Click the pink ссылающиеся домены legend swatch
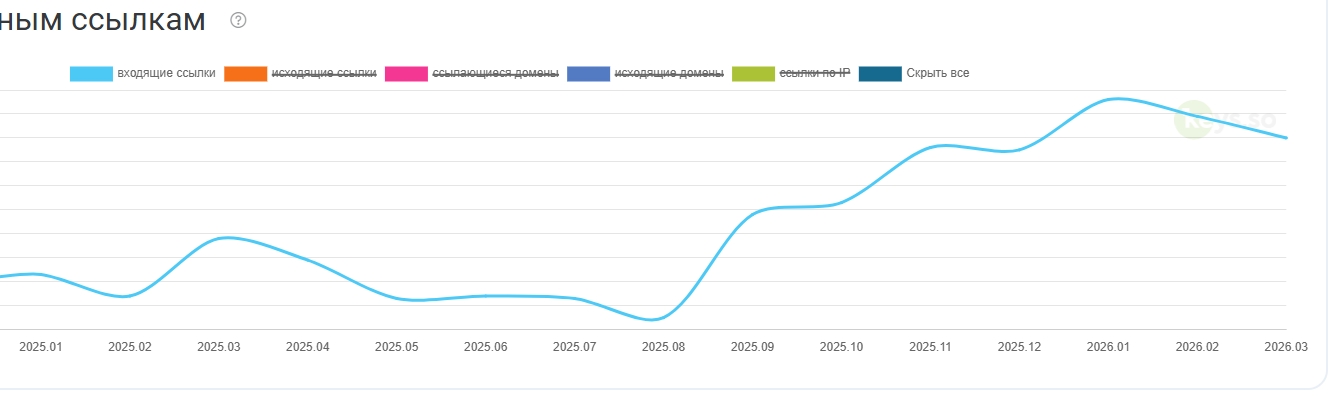 click(406, 73)
